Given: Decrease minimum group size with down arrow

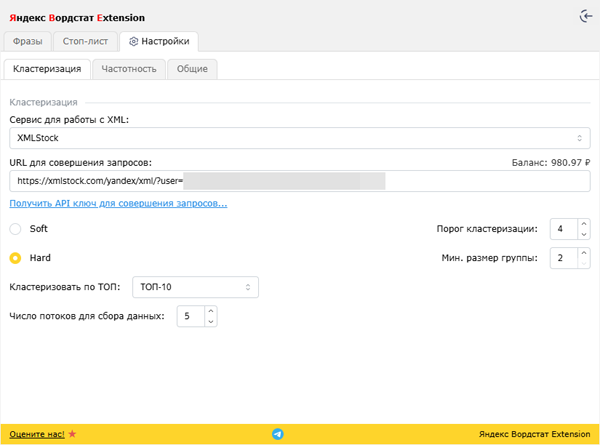Looking at the screenshot, I should pyautogui.click(x=584, y=265).
